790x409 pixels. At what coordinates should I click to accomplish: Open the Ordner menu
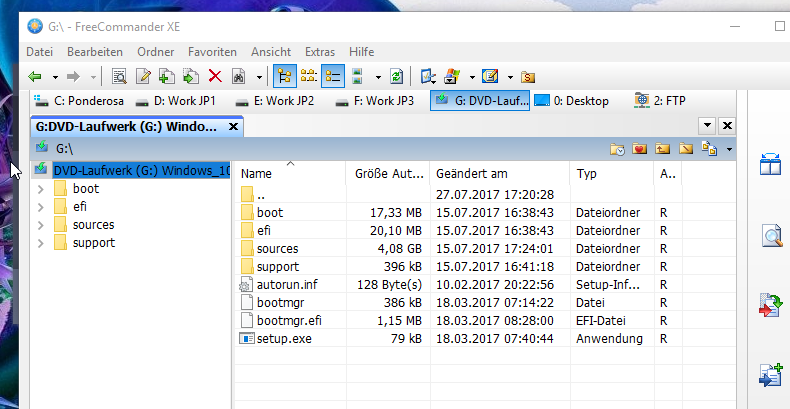(x=156, y=52)
